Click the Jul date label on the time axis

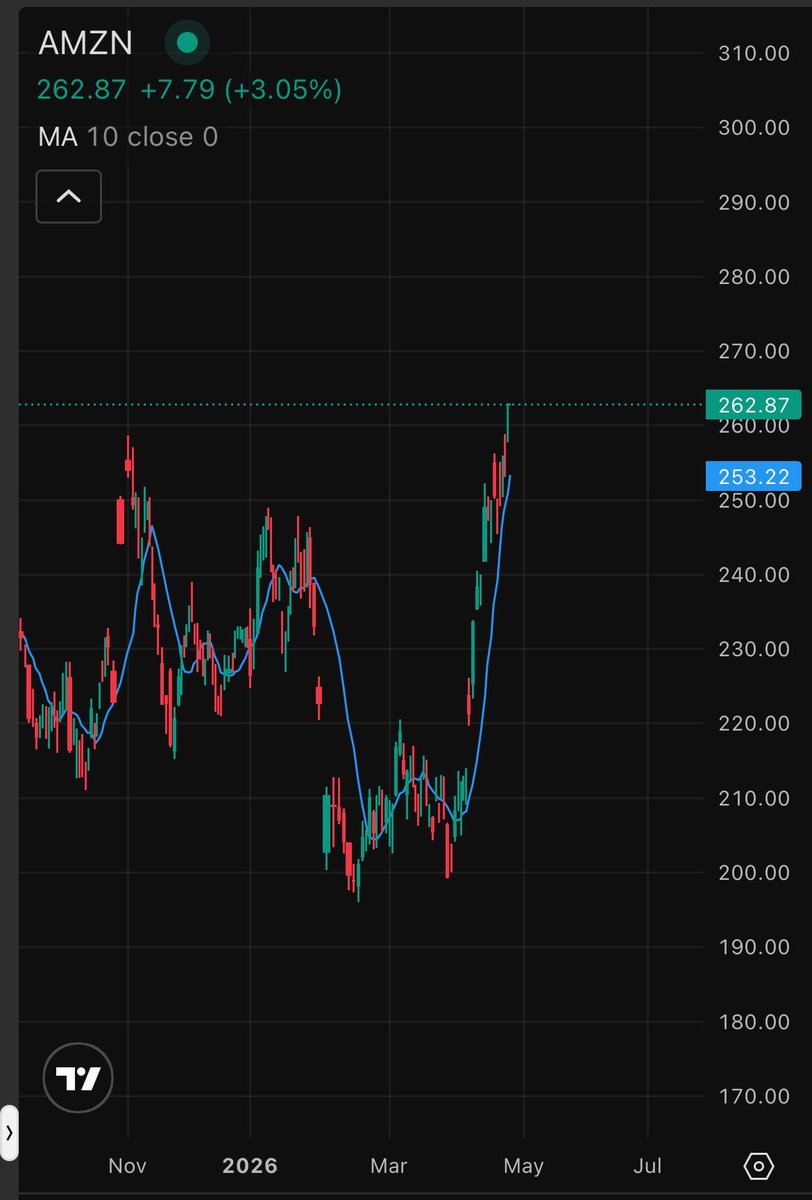click(x=648, y=1166)
